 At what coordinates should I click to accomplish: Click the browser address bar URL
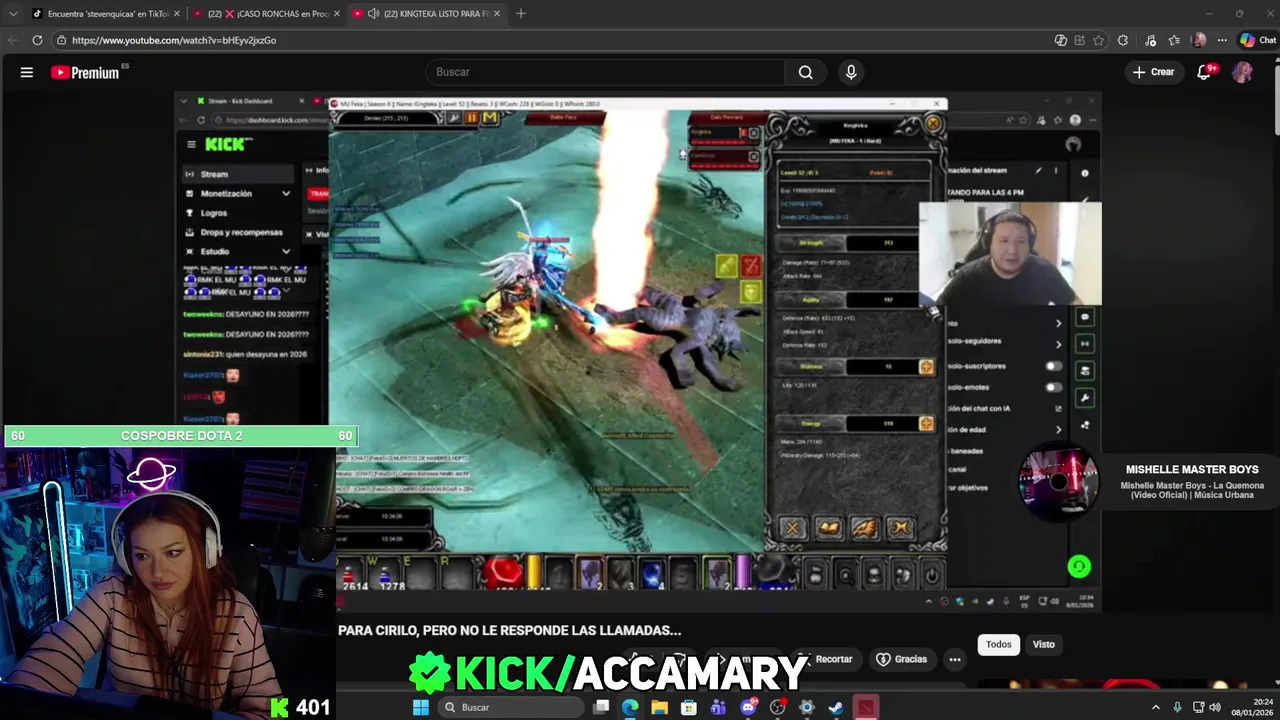tap(174, 40)
